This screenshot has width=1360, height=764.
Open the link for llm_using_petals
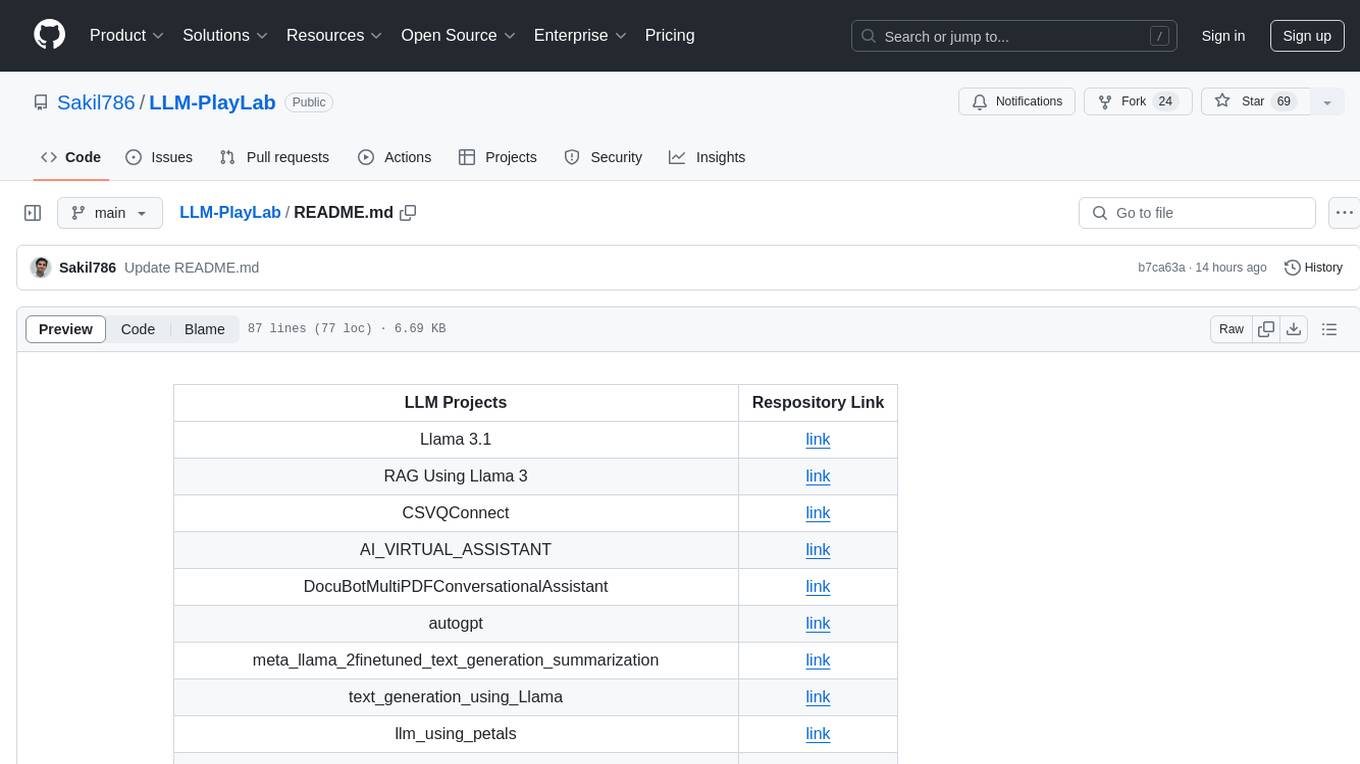(x=818, y=734)
